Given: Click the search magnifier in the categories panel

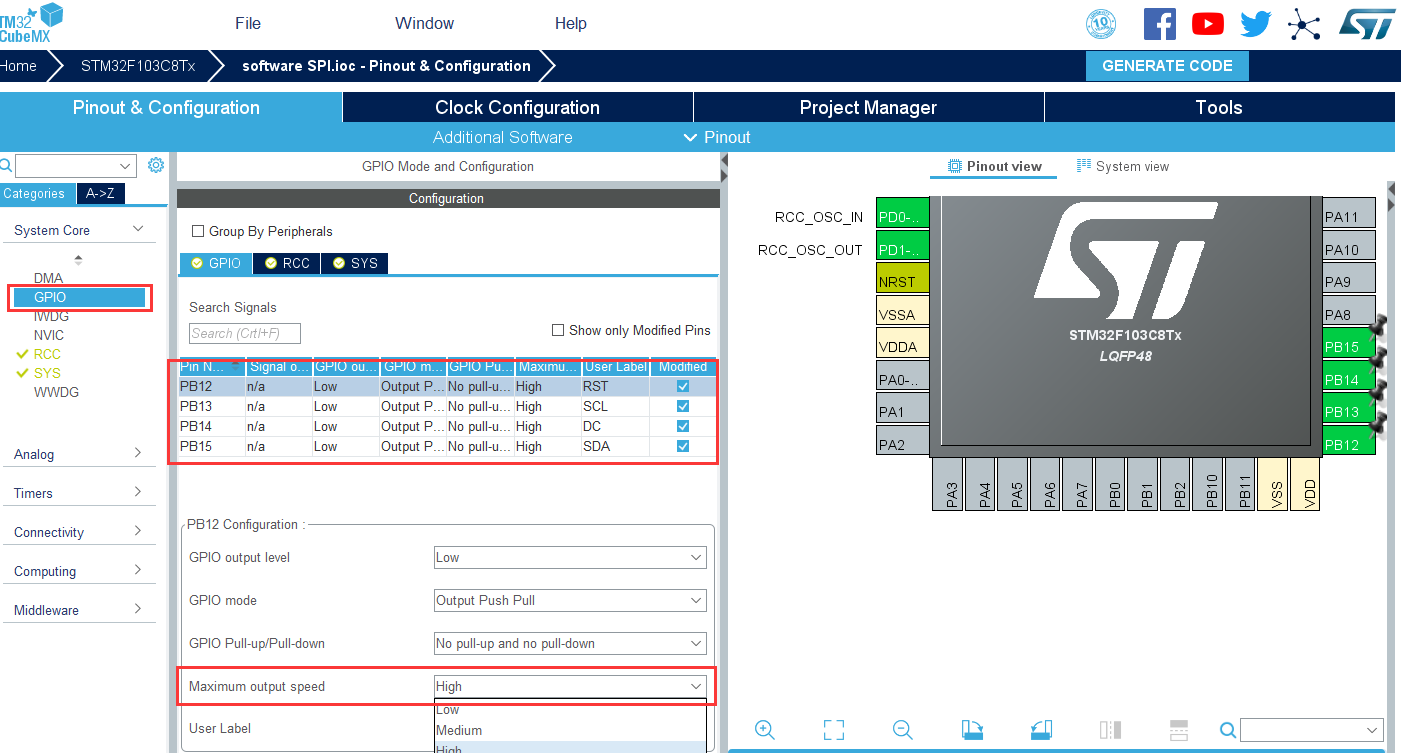Looking at the screenshot, I should 5,165.
